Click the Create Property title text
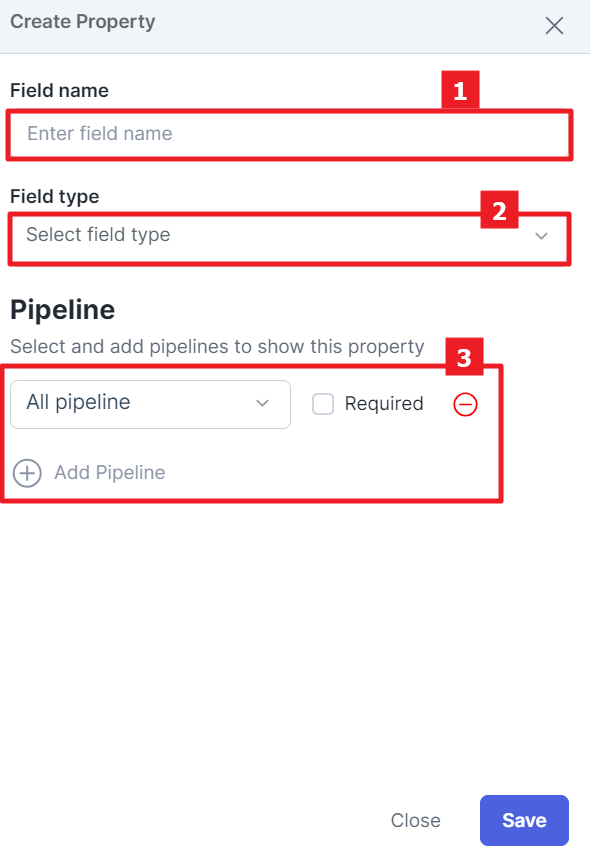Image resolution: width=590 pixels, height=856 pixels. tap(83, 22)
